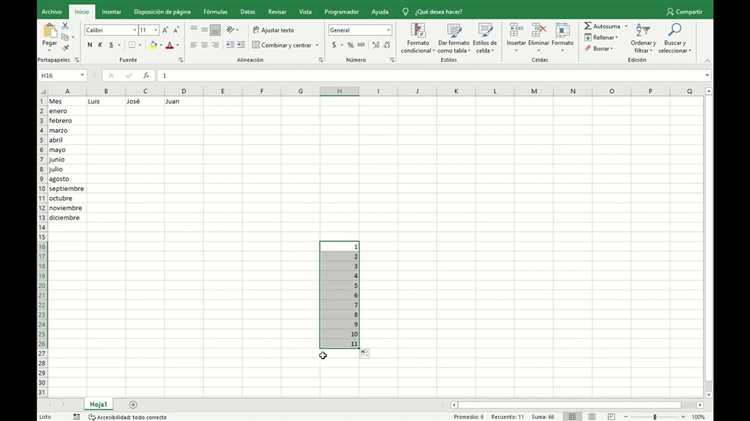The height and width of the screenshot is (421, 750).
Task: Click the decrease indent icon
Action: pyautogui.click(x=230, y=45)
